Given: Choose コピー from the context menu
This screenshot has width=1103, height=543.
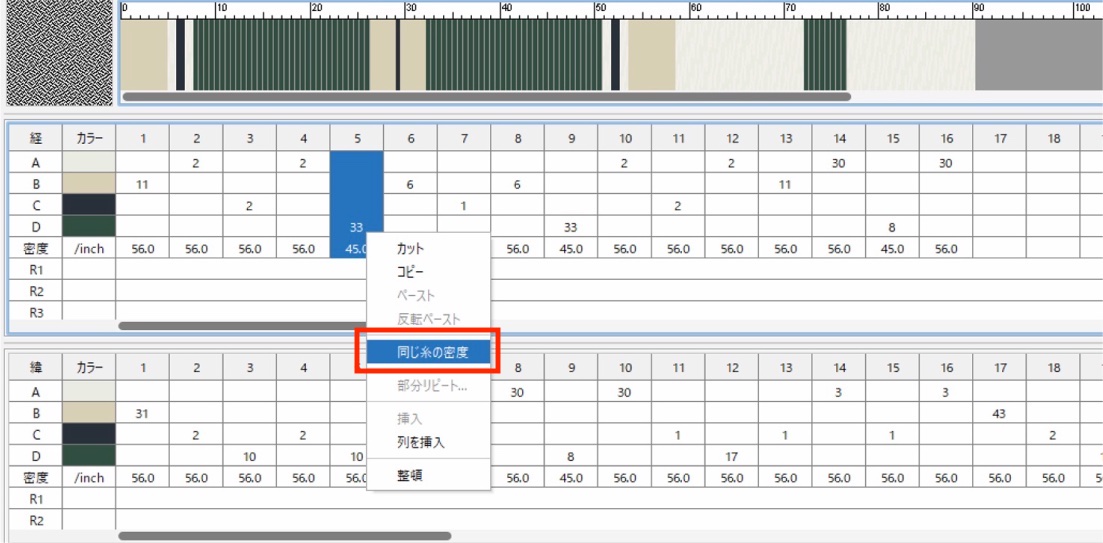Looking at the screenshot, I should [x=412, y=272].
